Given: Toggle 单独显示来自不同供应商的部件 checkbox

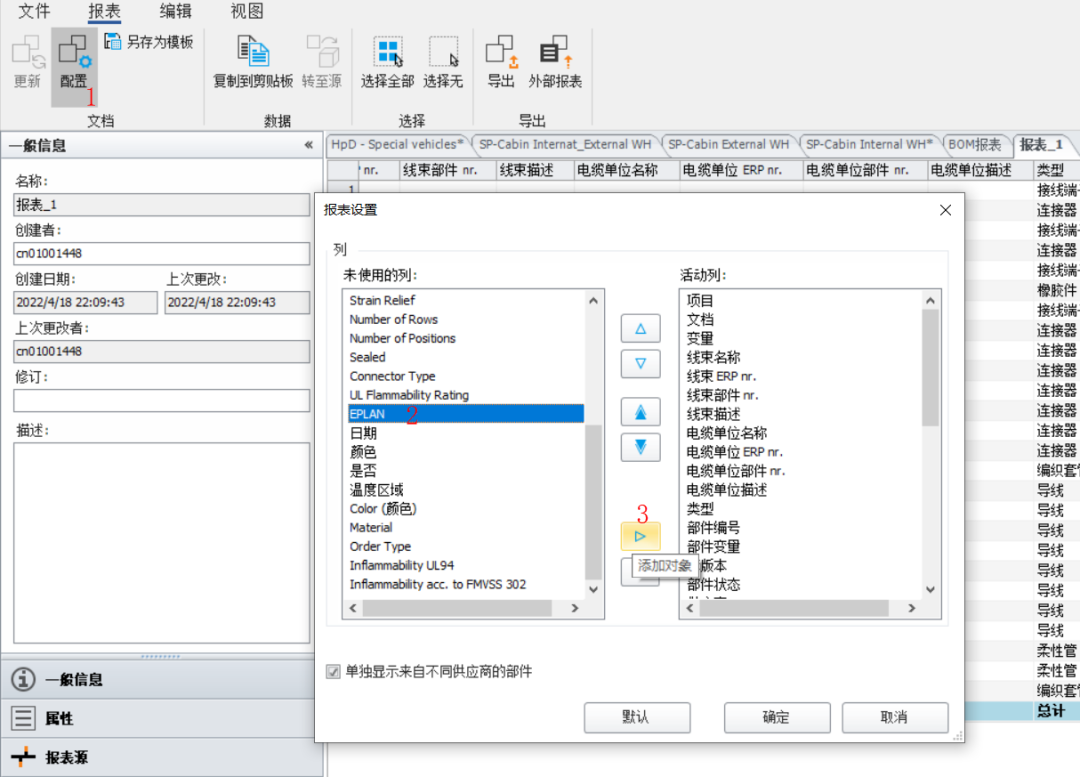Looking at the screenshot, I should tap(334, 672).
